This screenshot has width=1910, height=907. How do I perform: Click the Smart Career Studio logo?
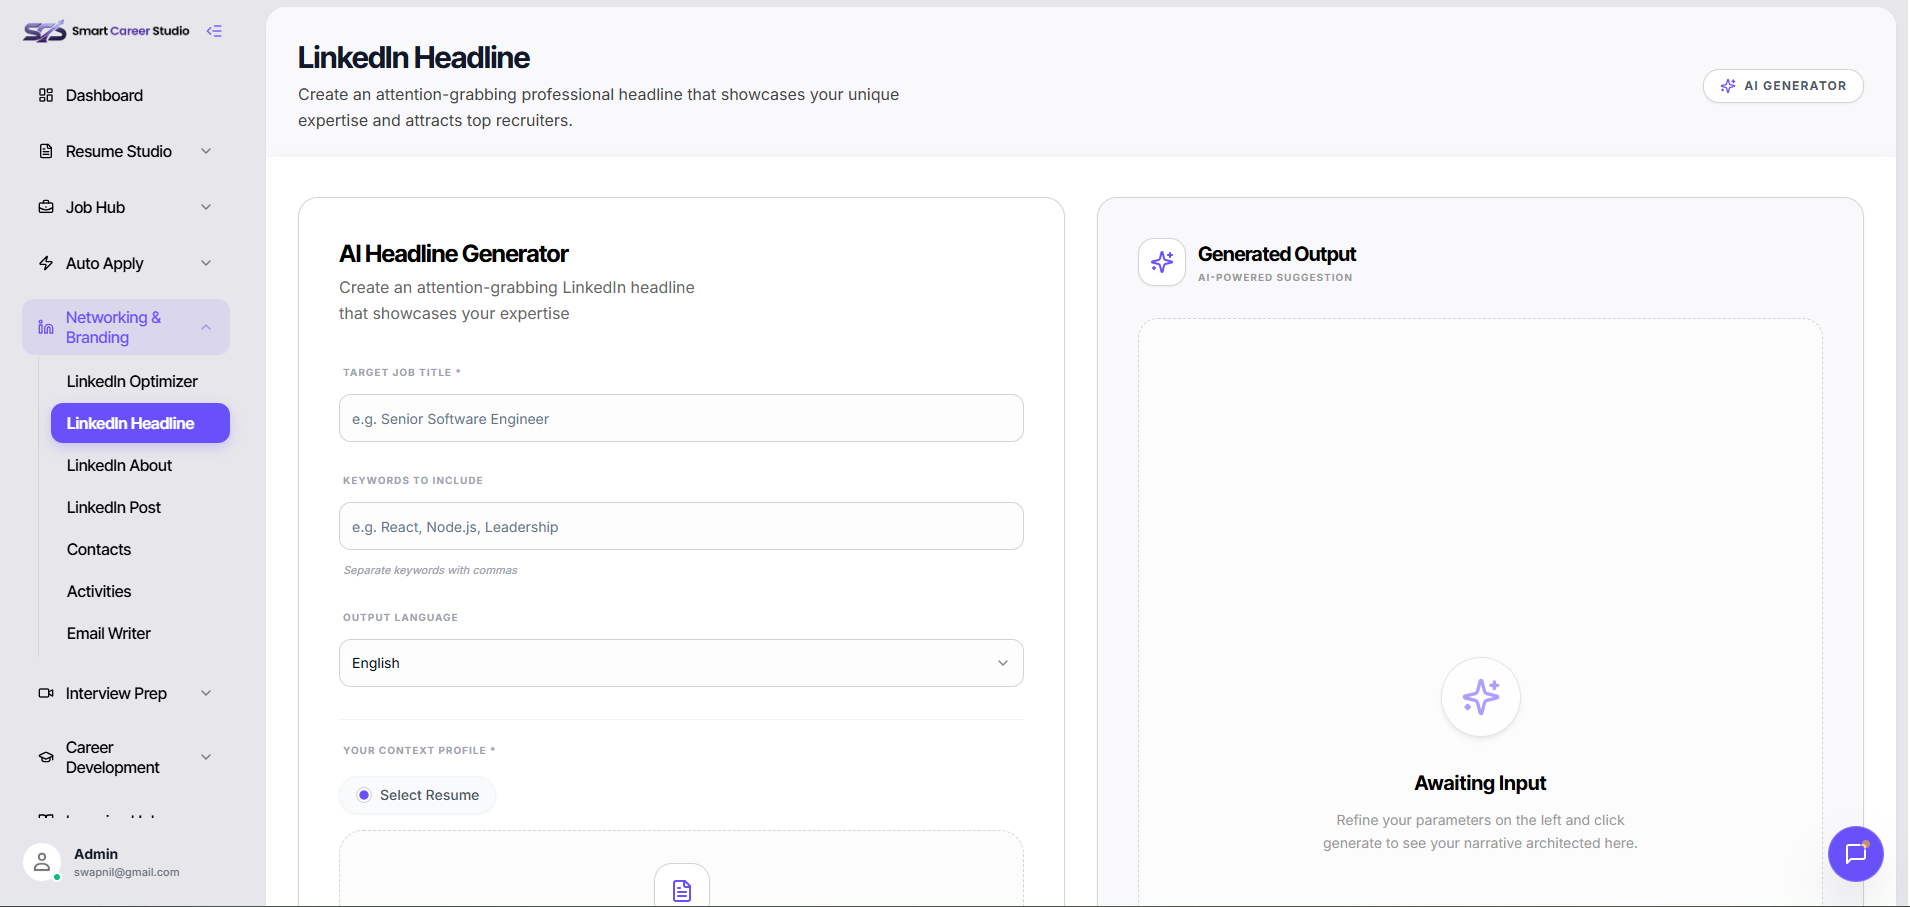(106, 31)
